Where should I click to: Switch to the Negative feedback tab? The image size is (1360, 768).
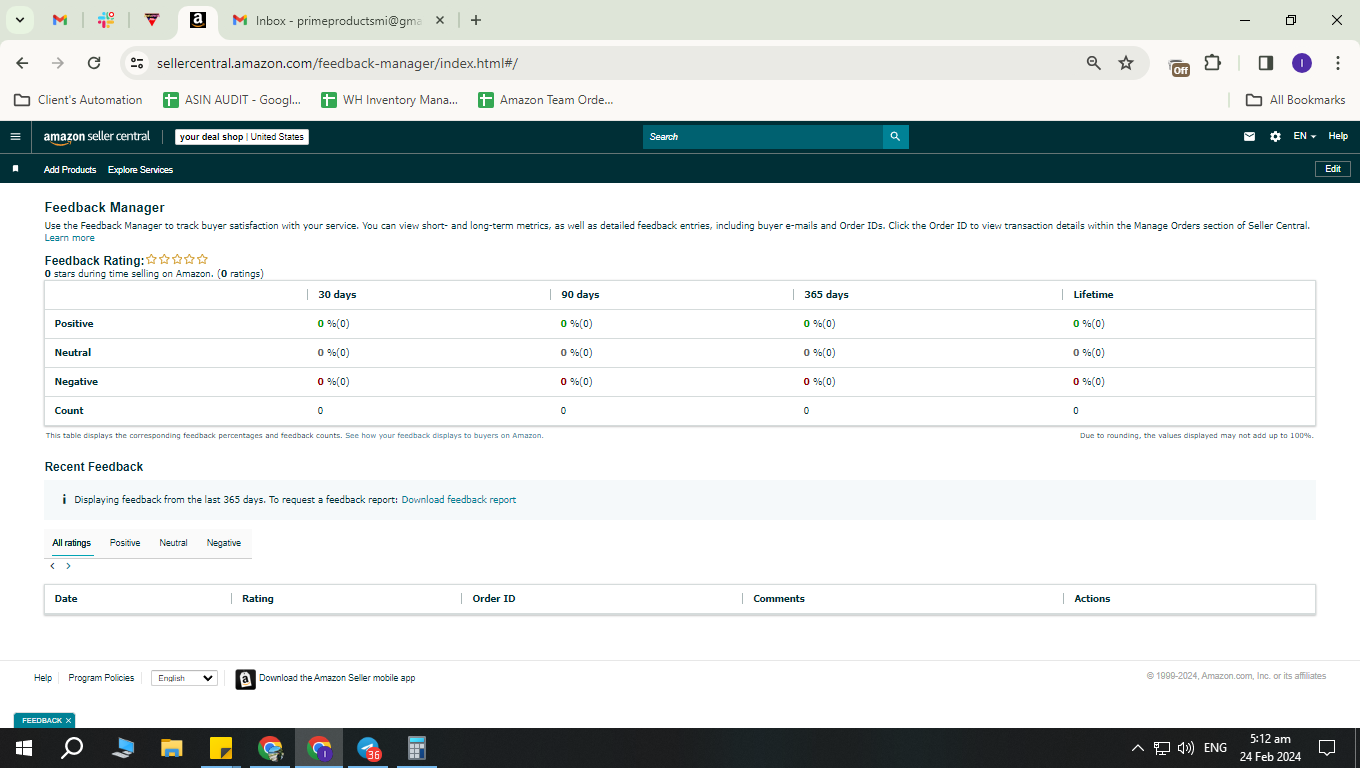(224, 543)
